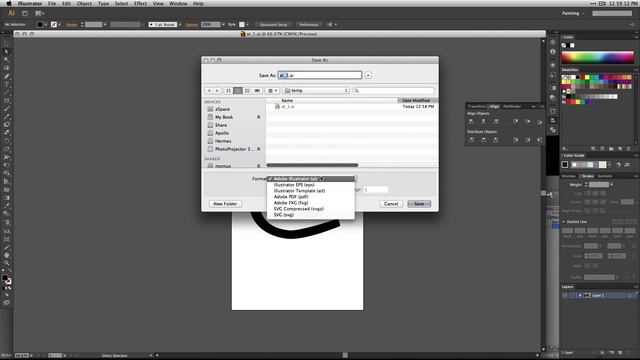
Task: Open the Apple menu
Action: [x=9, y=3]
